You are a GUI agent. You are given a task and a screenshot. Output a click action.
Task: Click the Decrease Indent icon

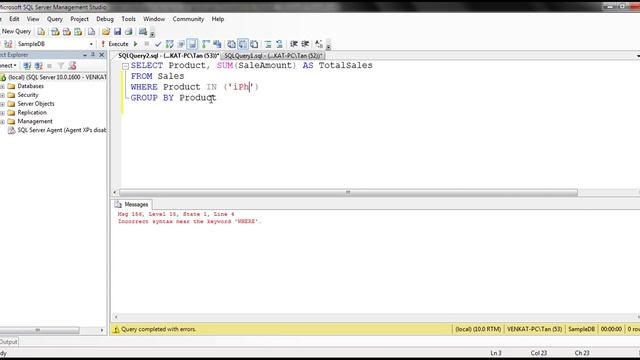[293, 44]
